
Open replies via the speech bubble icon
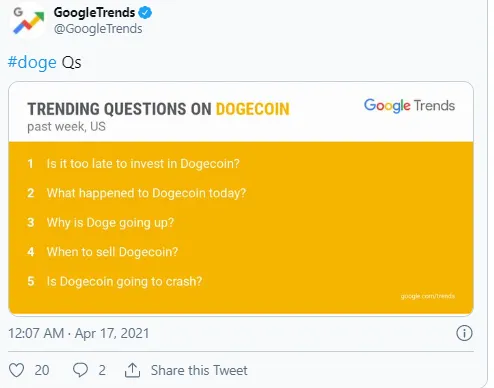point(80,370)
